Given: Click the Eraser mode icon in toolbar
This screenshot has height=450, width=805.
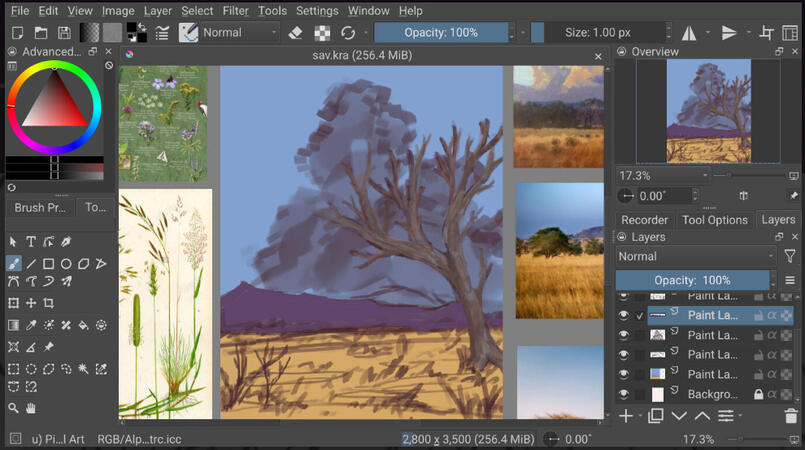Looking at the screenshot, I should [295, 33].
